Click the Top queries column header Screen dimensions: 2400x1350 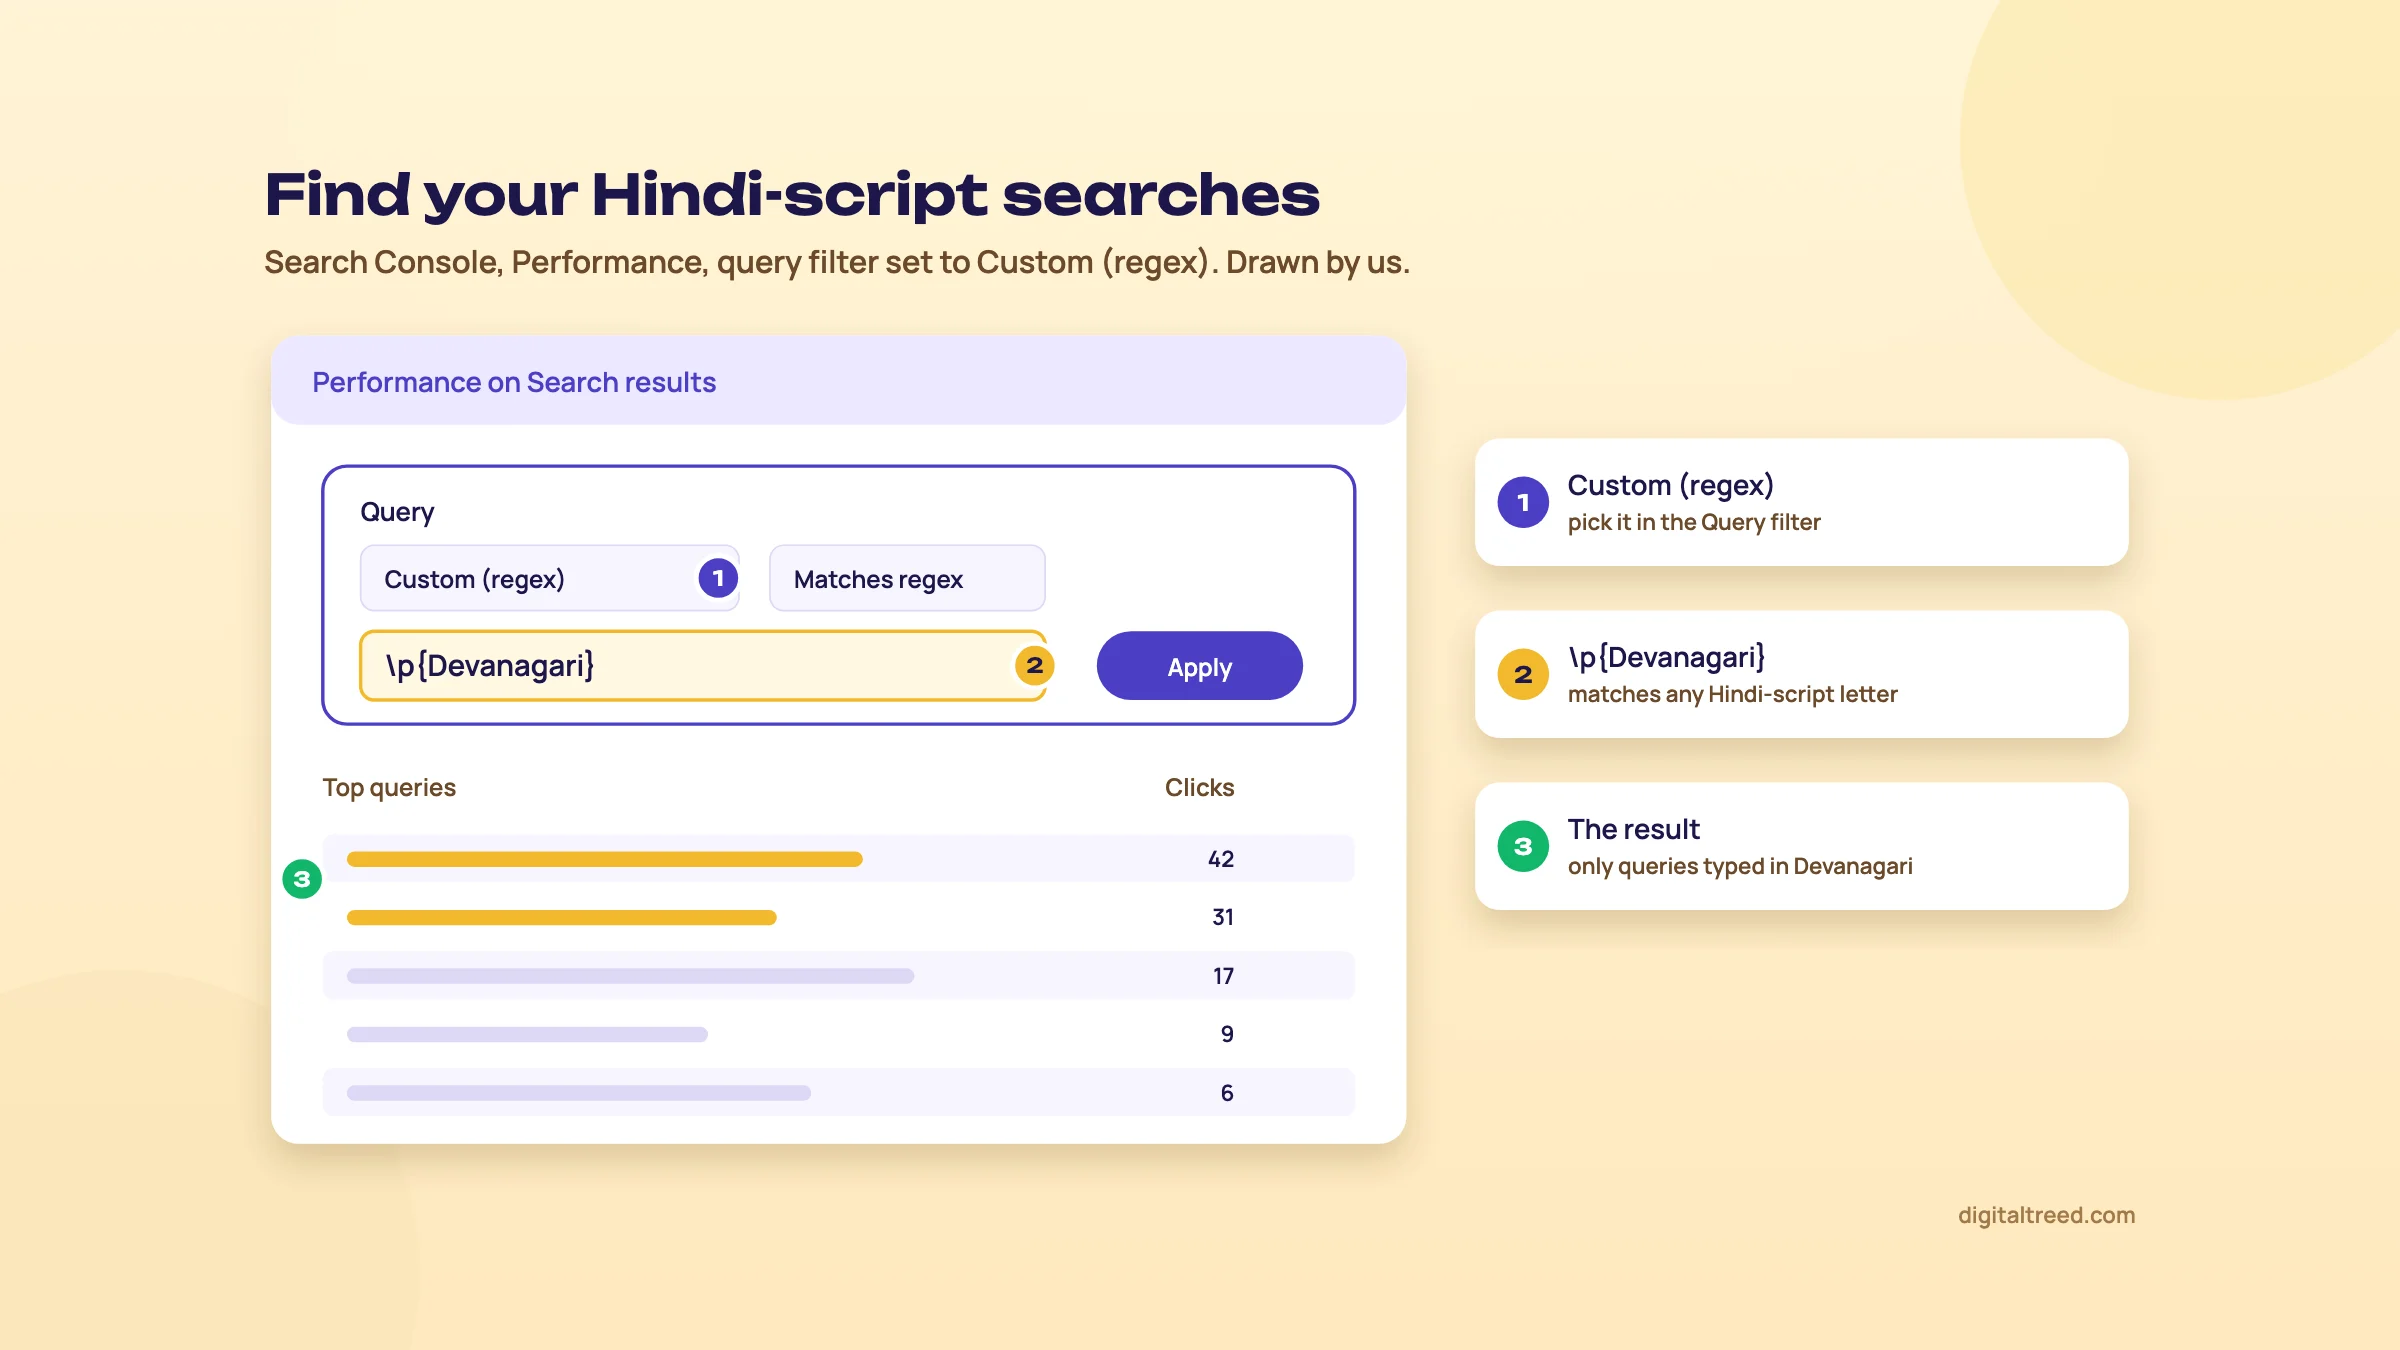point(389,788)
